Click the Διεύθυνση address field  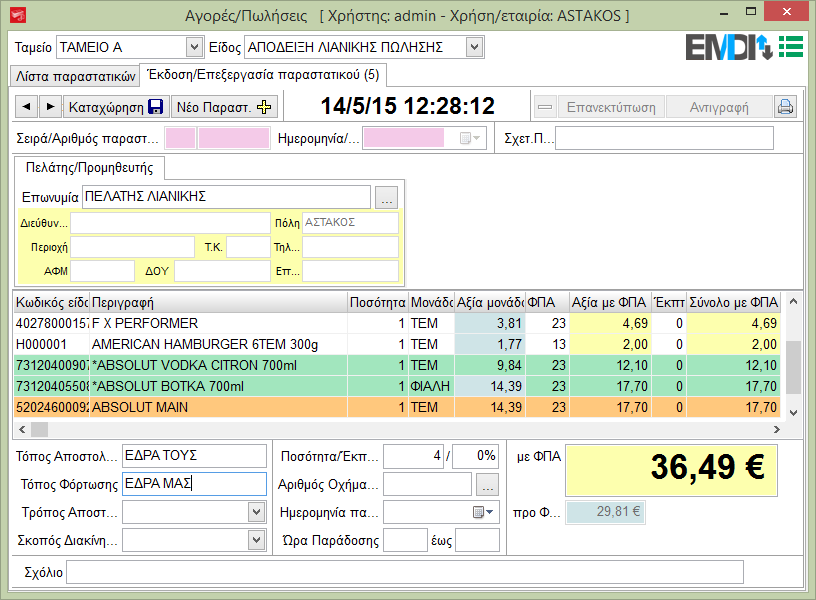coord(170,223)
